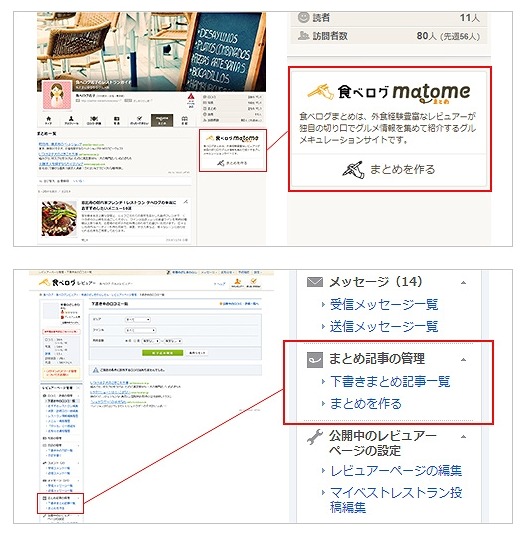Click 公開中のレビュアーページの設定 header
528x536 pixels.
383,443
